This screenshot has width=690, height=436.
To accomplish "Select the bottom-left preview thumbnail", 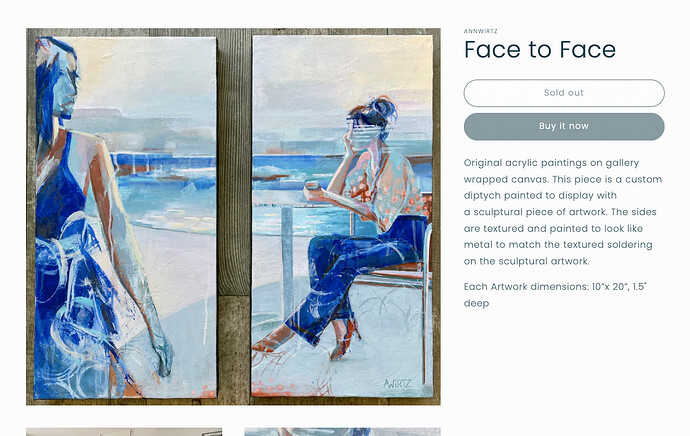I will click(124, 432).
